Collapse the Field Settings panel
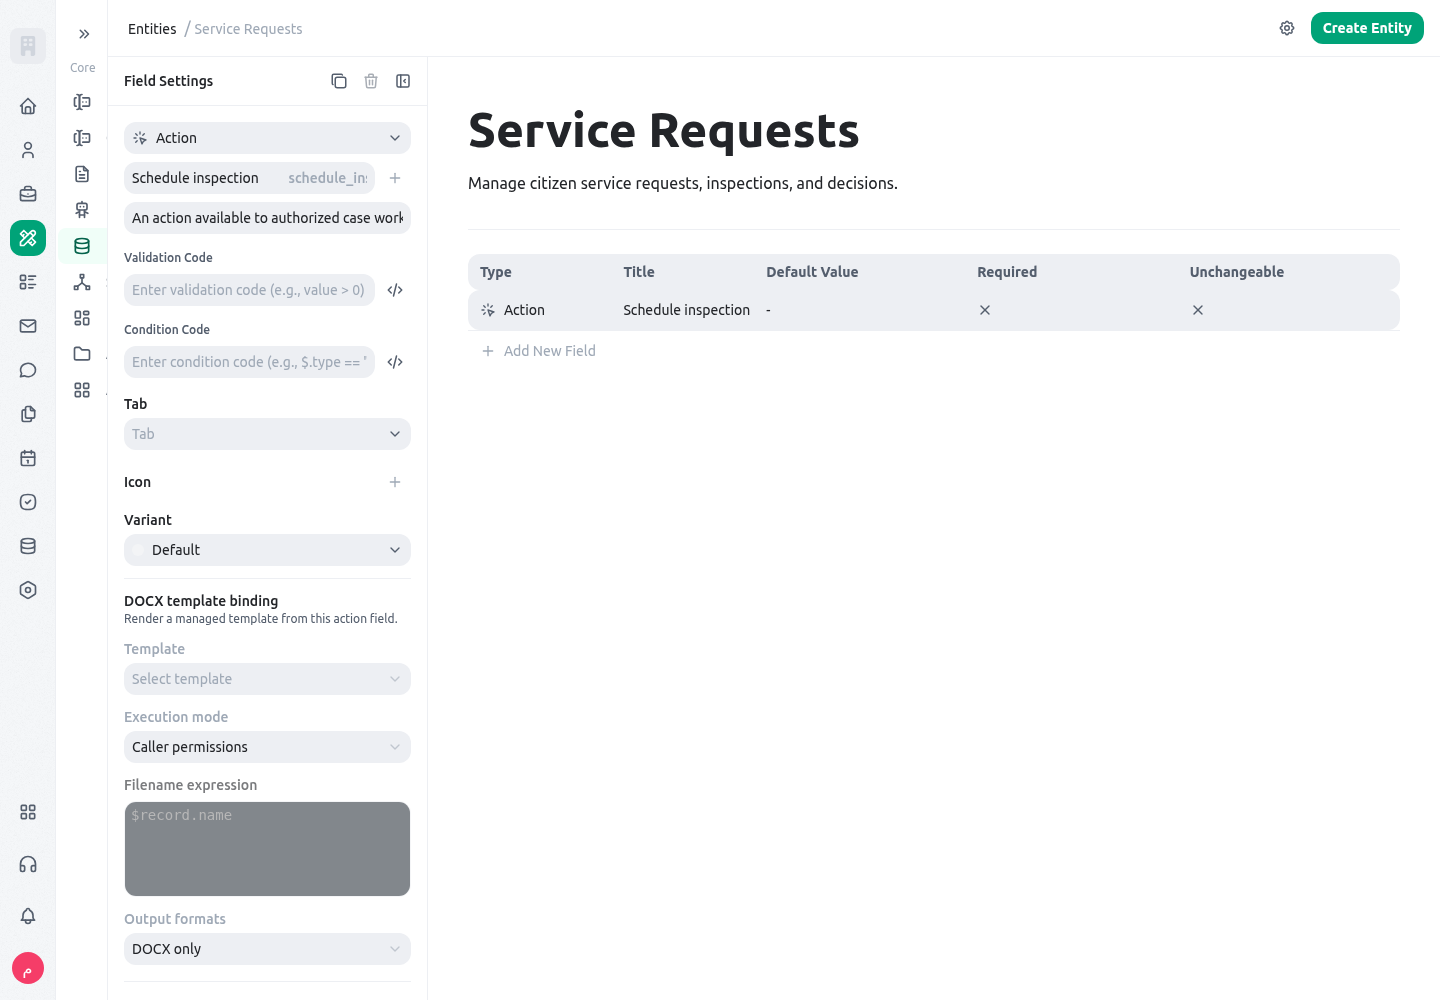The height and width of the screenshot is (1000, 1440). coord(403,81)
